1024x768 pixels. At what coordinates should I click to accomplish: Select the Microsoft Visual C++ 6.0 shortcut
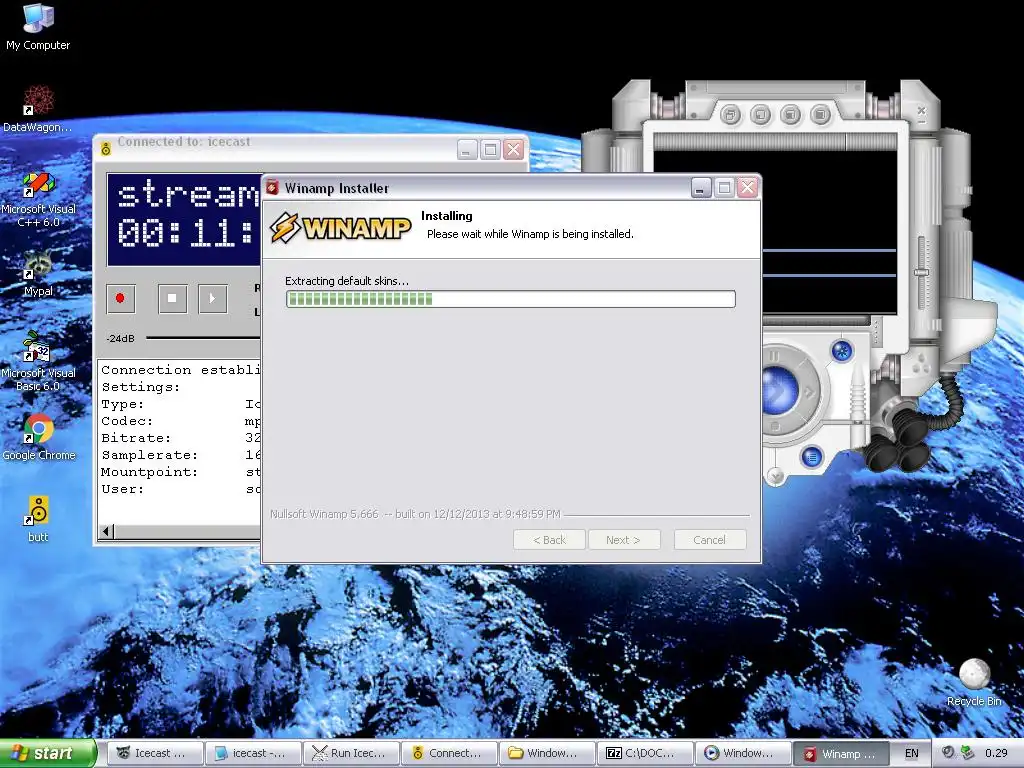coord(38,199)
